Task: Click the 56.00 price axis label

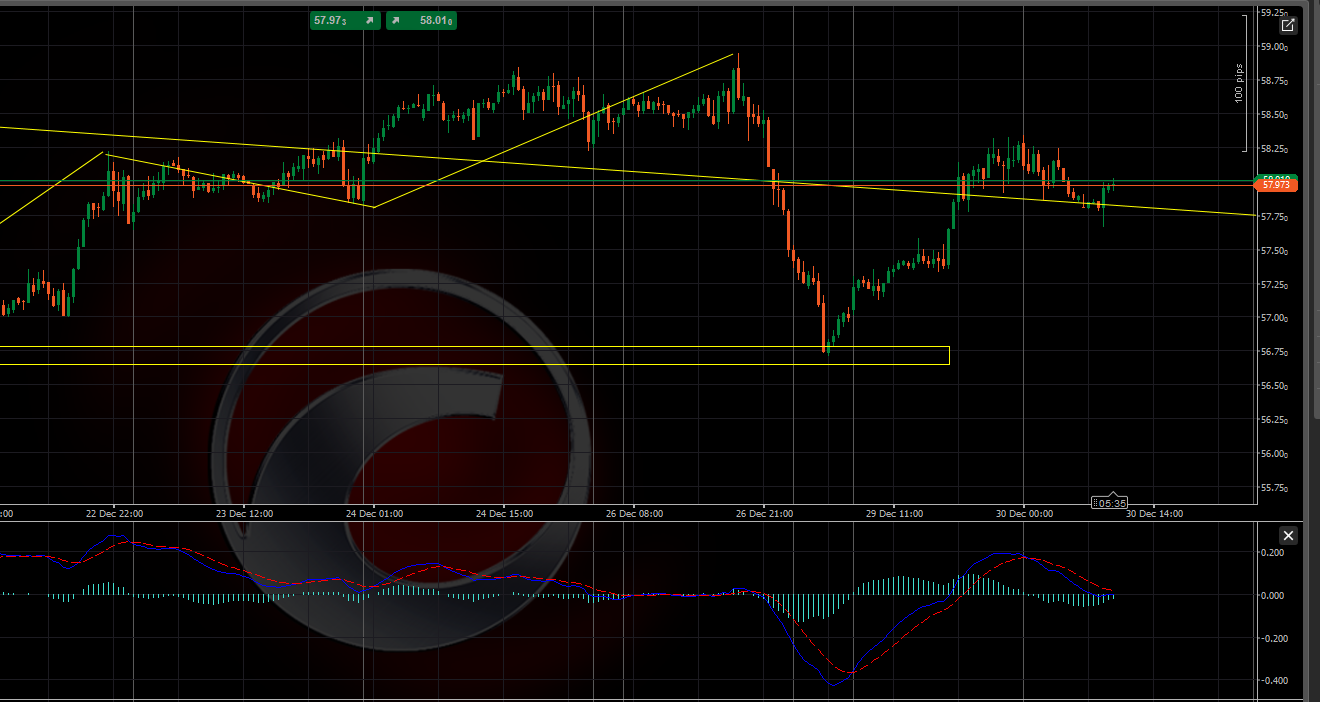Action: (1274, 454)
